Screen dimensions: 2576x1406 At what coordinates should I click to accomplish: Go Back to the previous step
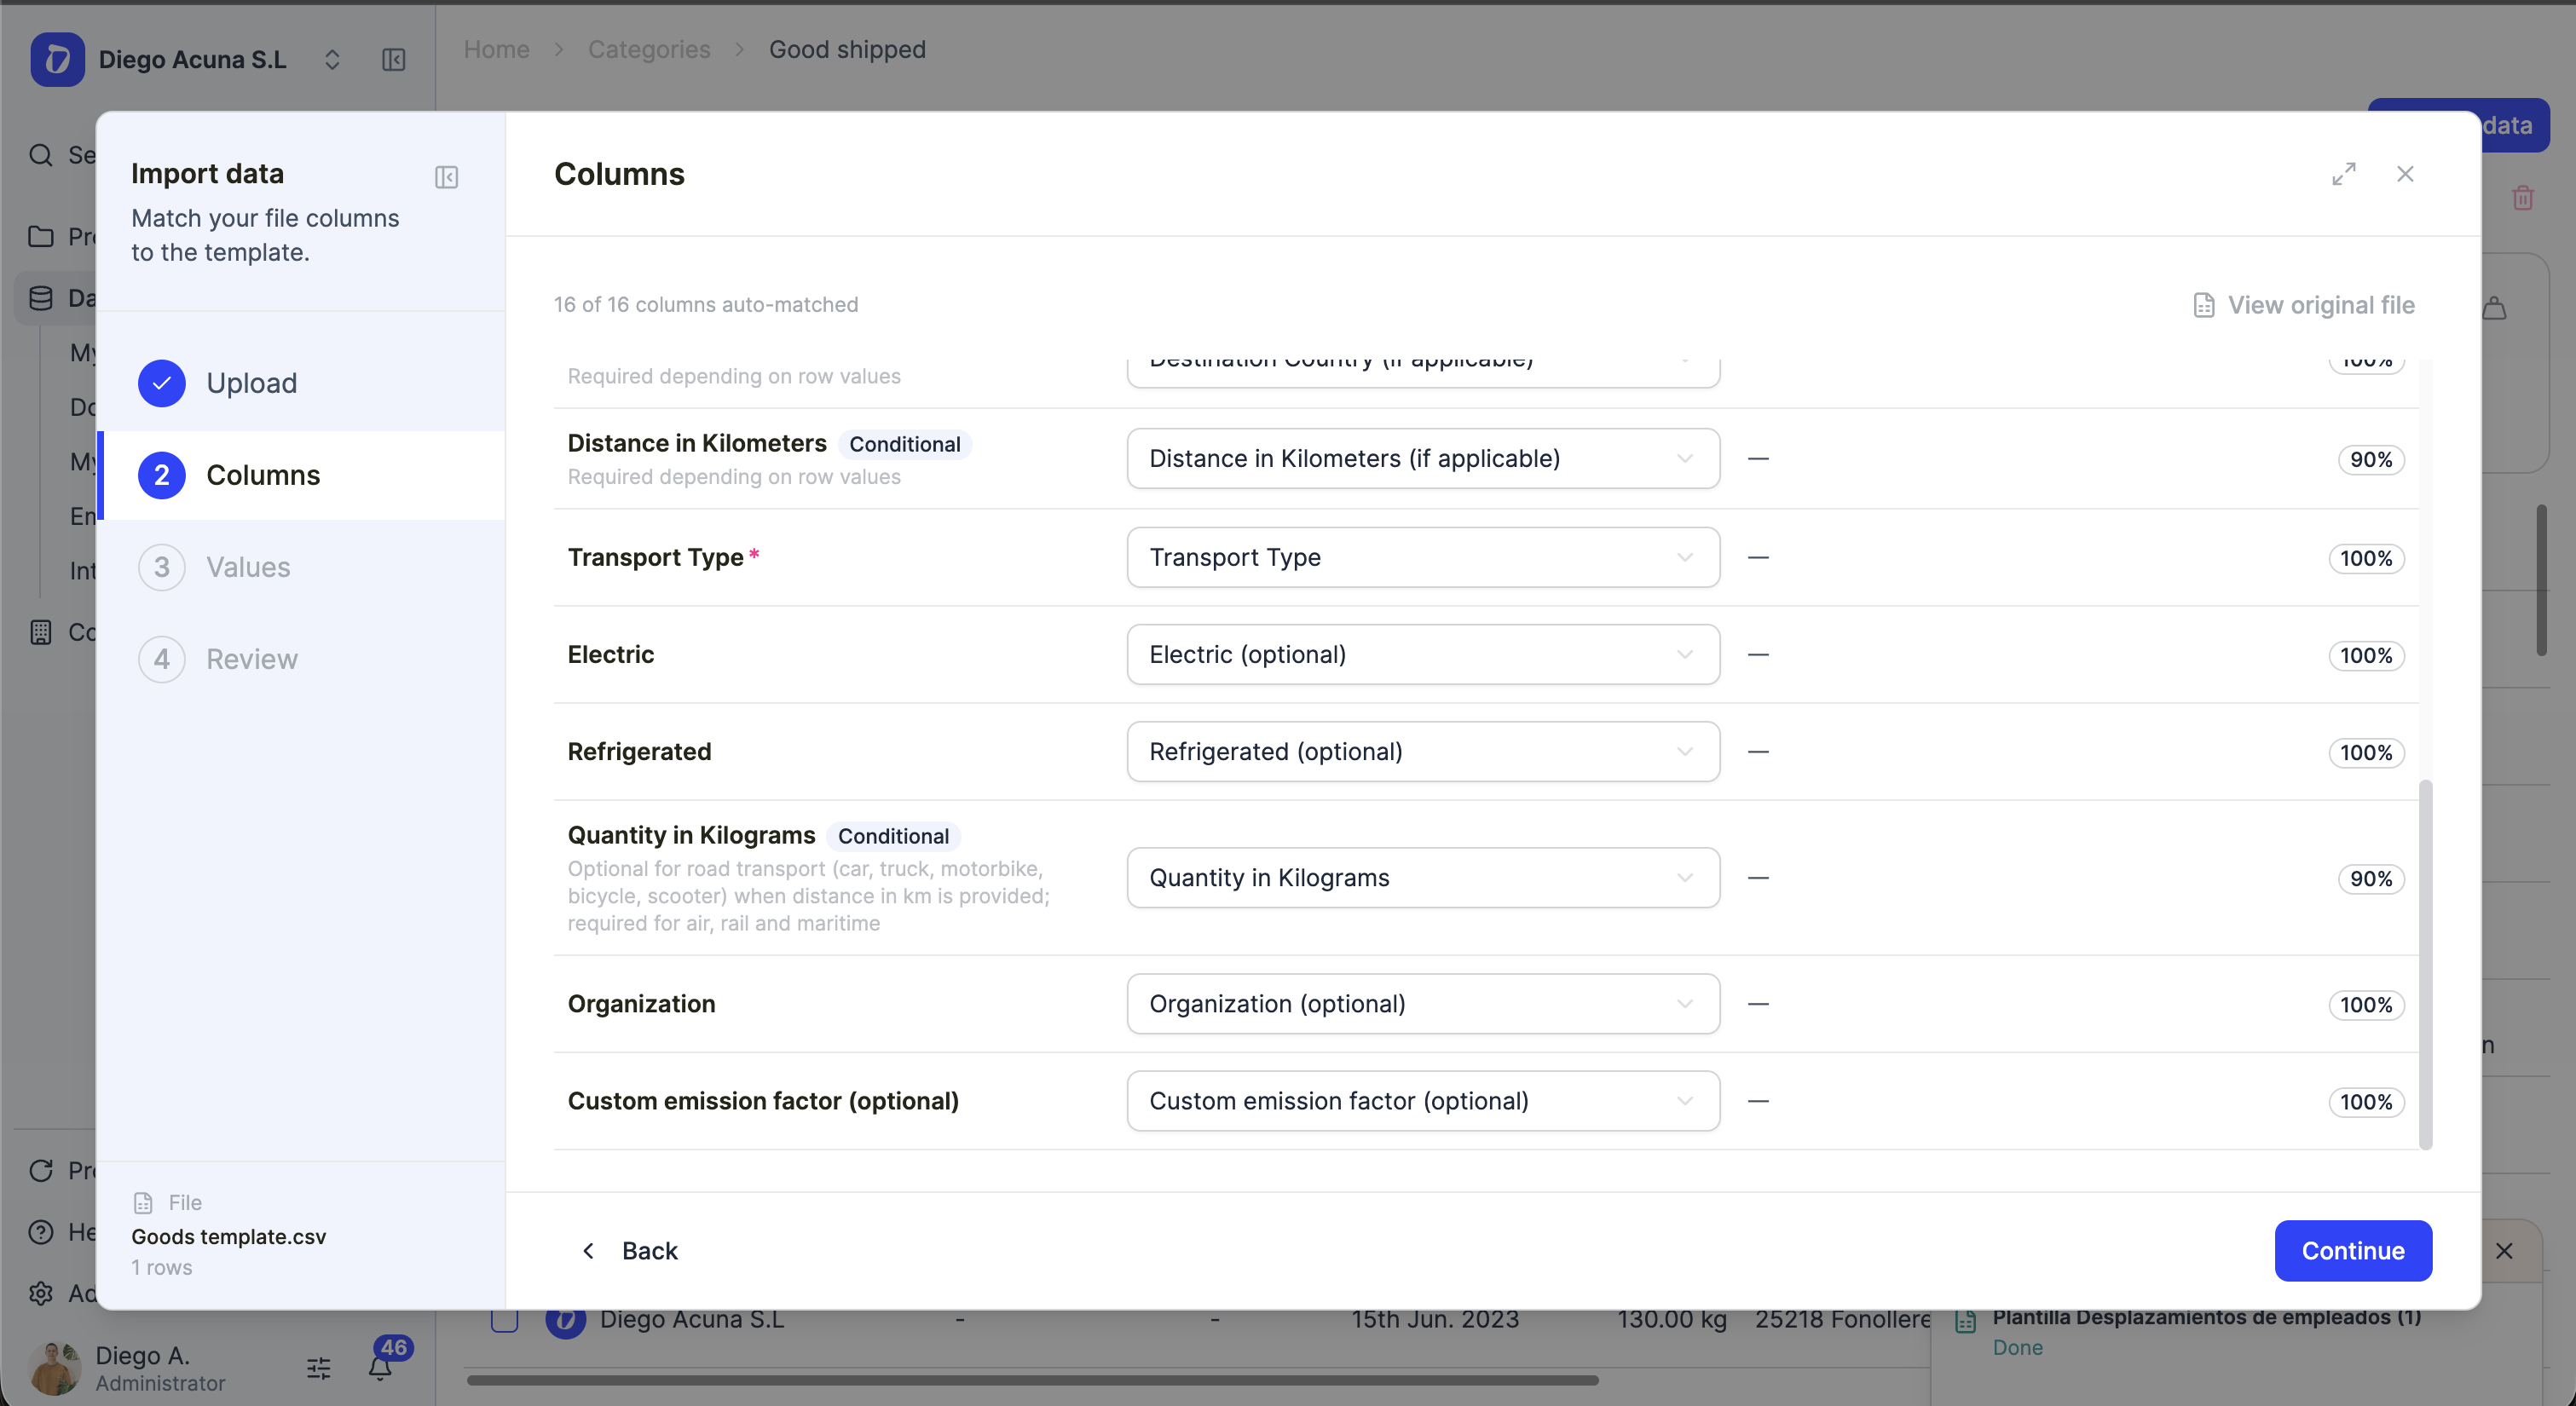630,1251
